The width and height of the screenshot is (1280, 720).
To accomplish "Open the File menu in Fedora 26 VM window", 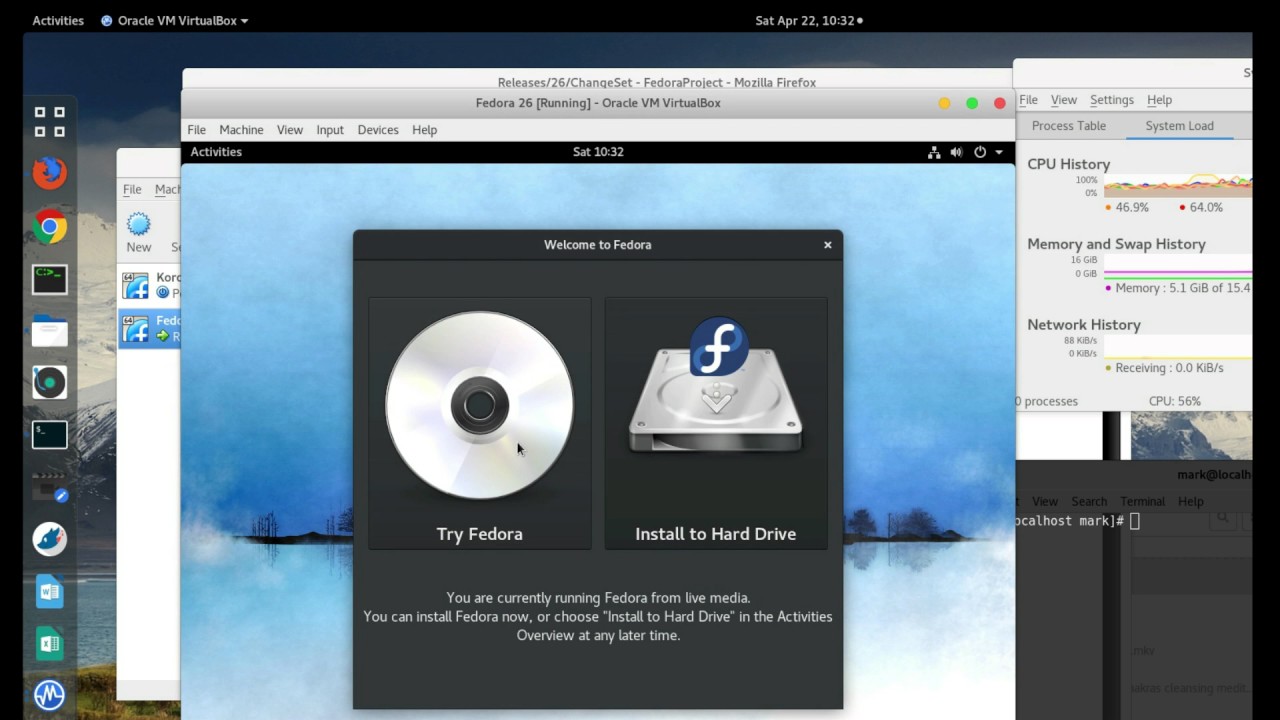I will [197, 130].
